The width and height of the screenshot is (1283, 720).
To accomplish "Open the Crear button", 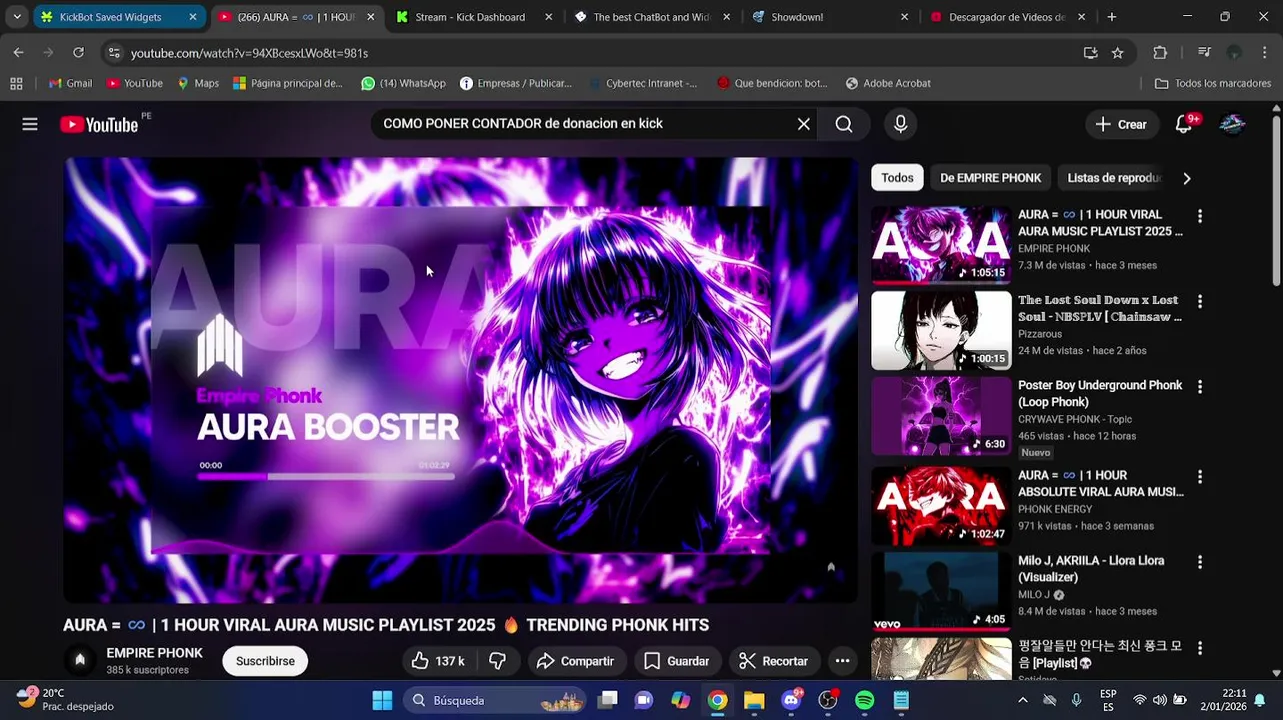I will [x=1121, y=124].
